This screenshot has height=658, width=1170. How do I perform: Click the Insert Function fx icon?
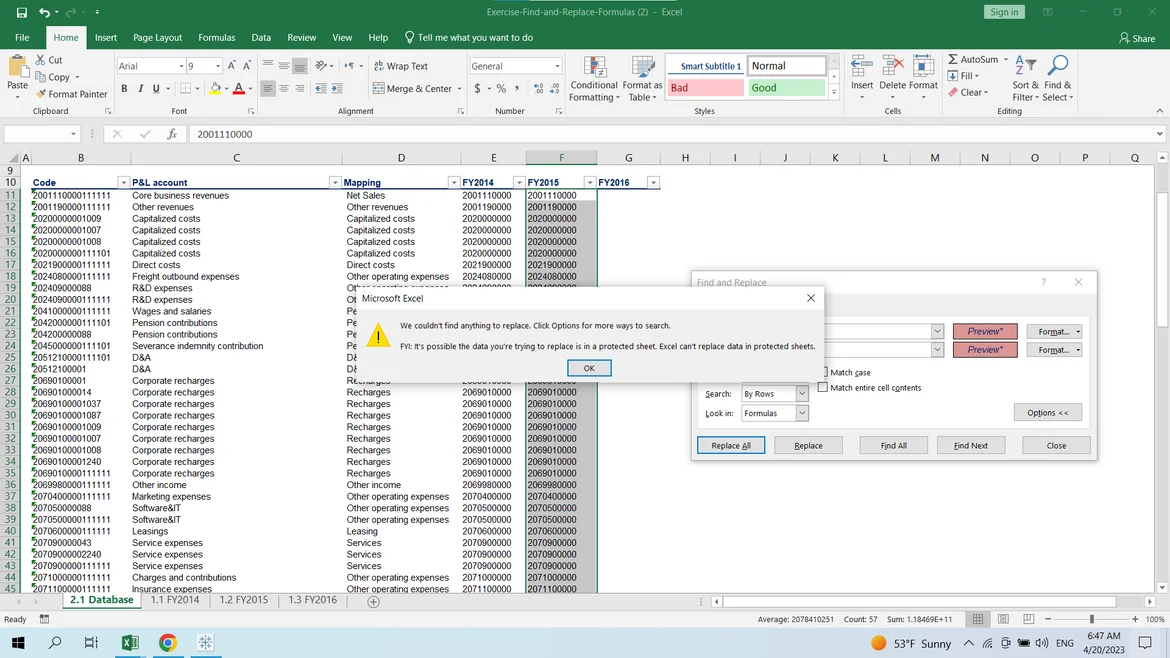pos(172,134)
